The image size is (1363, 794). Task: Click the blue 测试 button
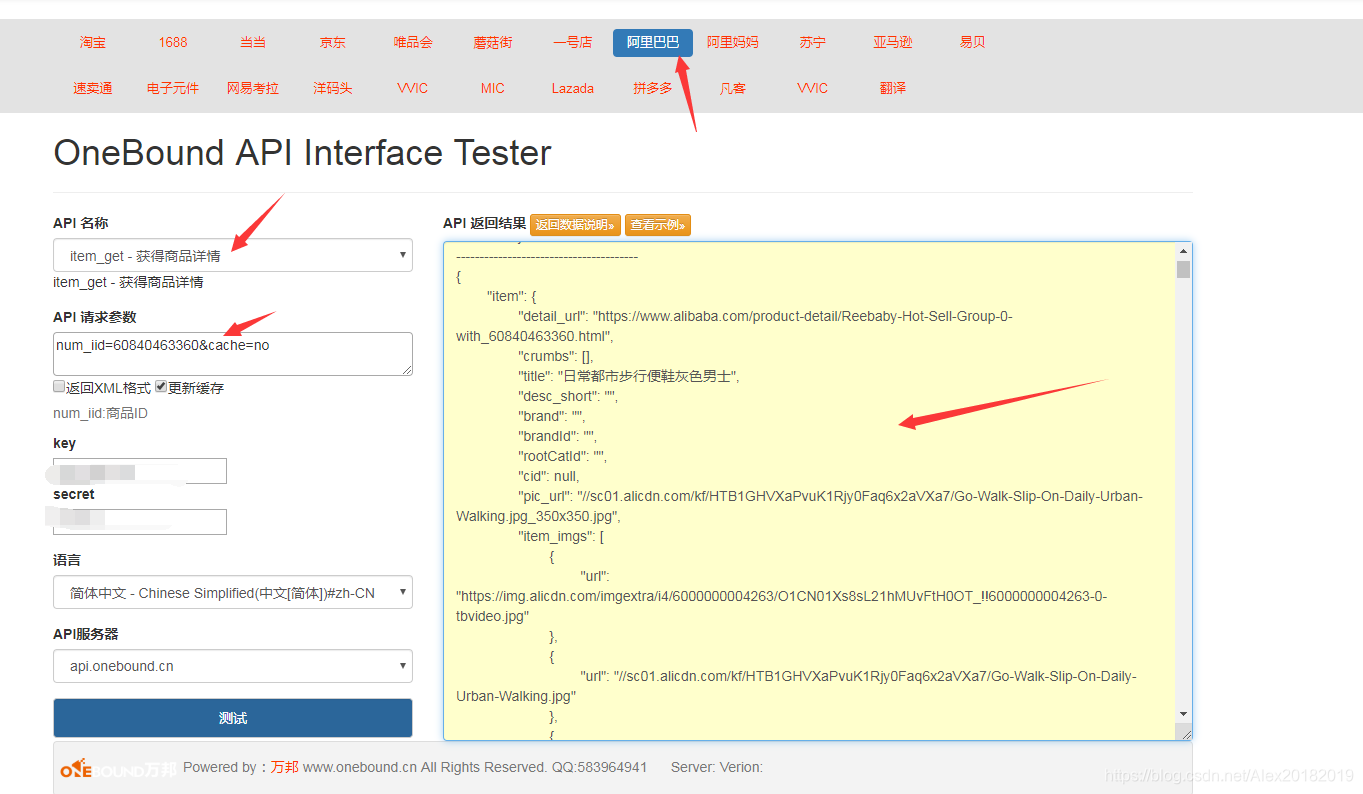(233, 718)
